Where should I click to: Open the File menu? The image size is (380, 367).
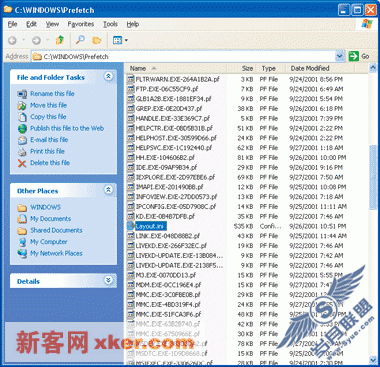click(12, 24)
